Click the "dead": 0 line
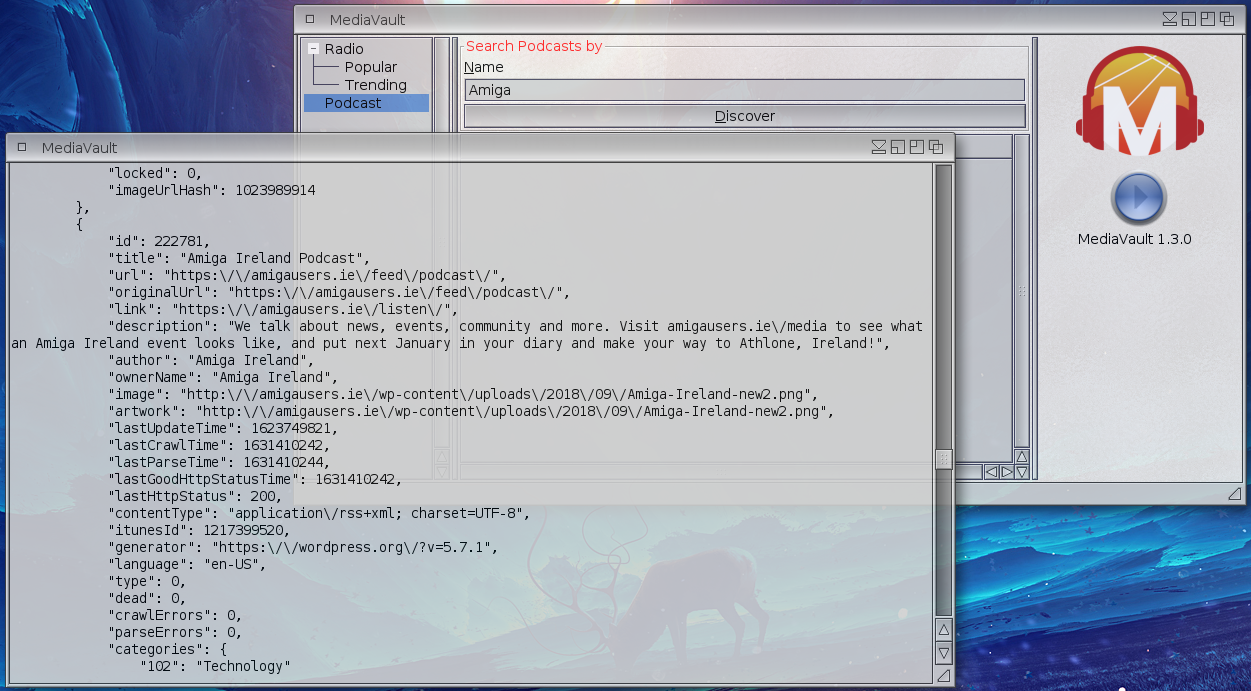1251x691 pixels. pyautogui.click(x=146, y=598)
